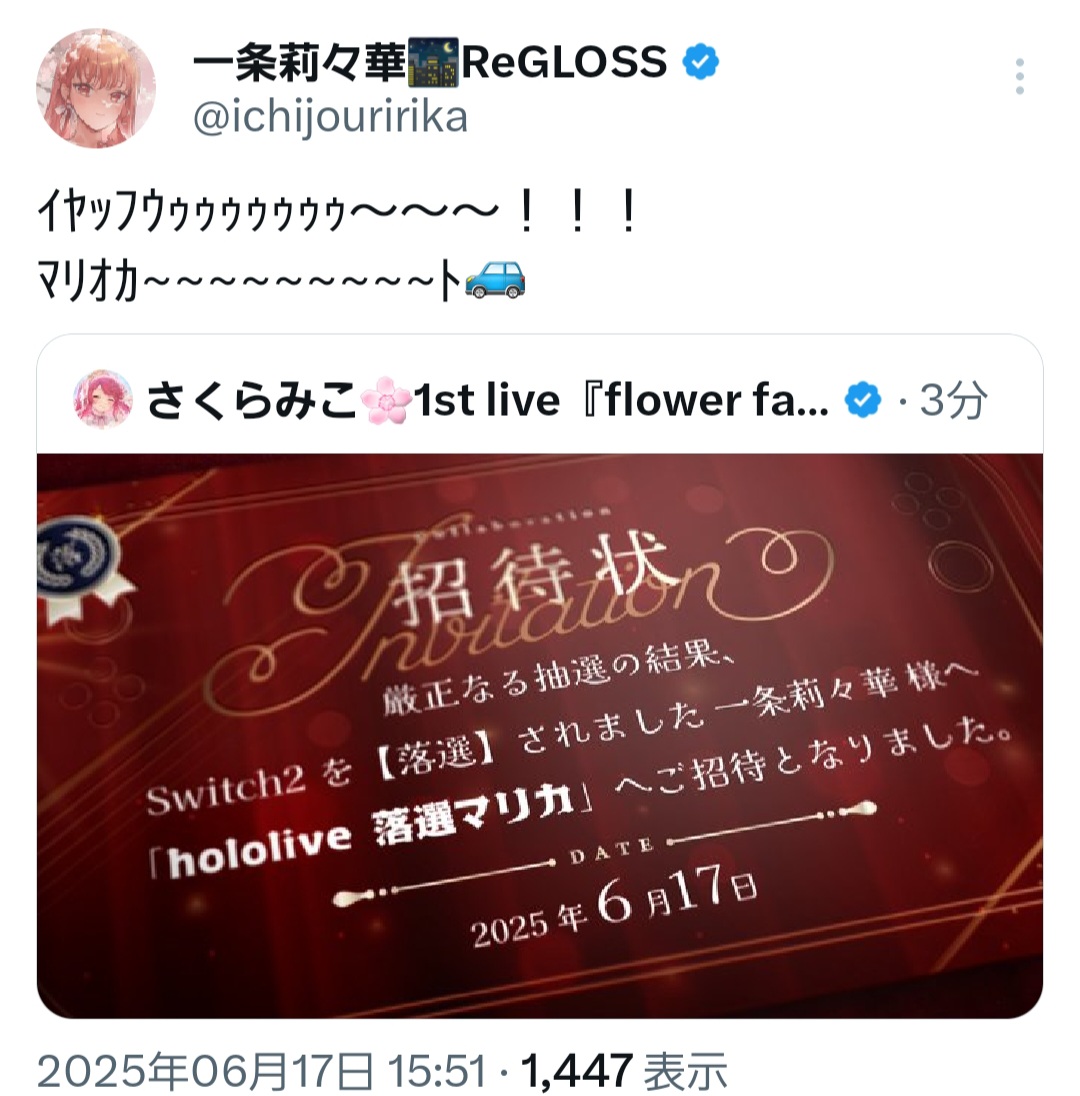Open the round profile avatar of 一条莉々華
This screenshot has height=1096, width=1080.
96,89
